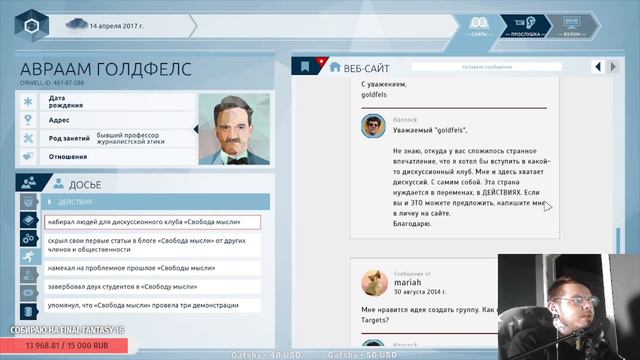Click mariah's cat avatar
The height and width of the screenshot is (360, 640).
(374, 282)
